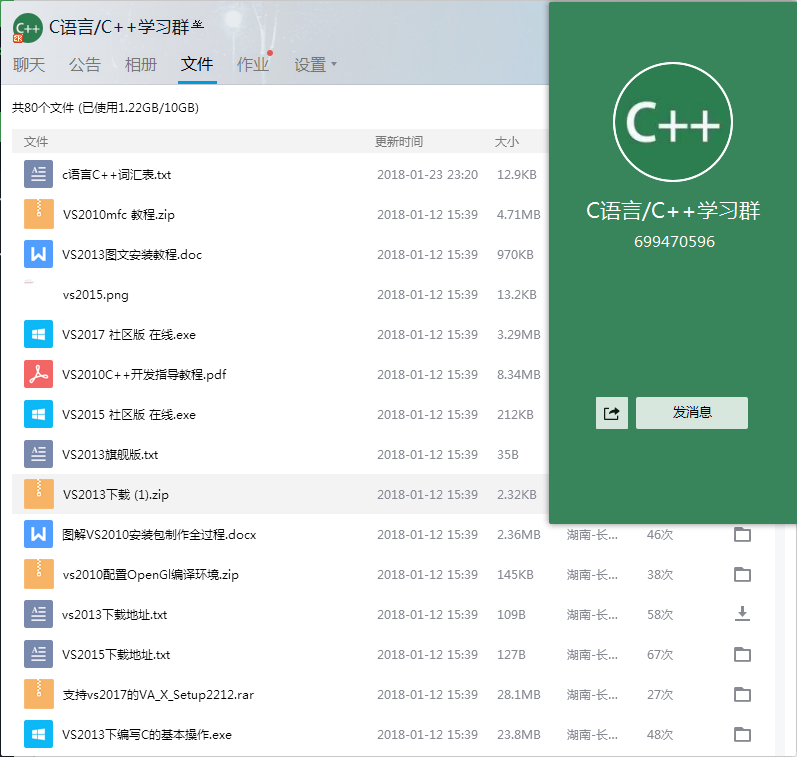Click the text file icon of c语言C++词汇表.txt

coord(39,174)
